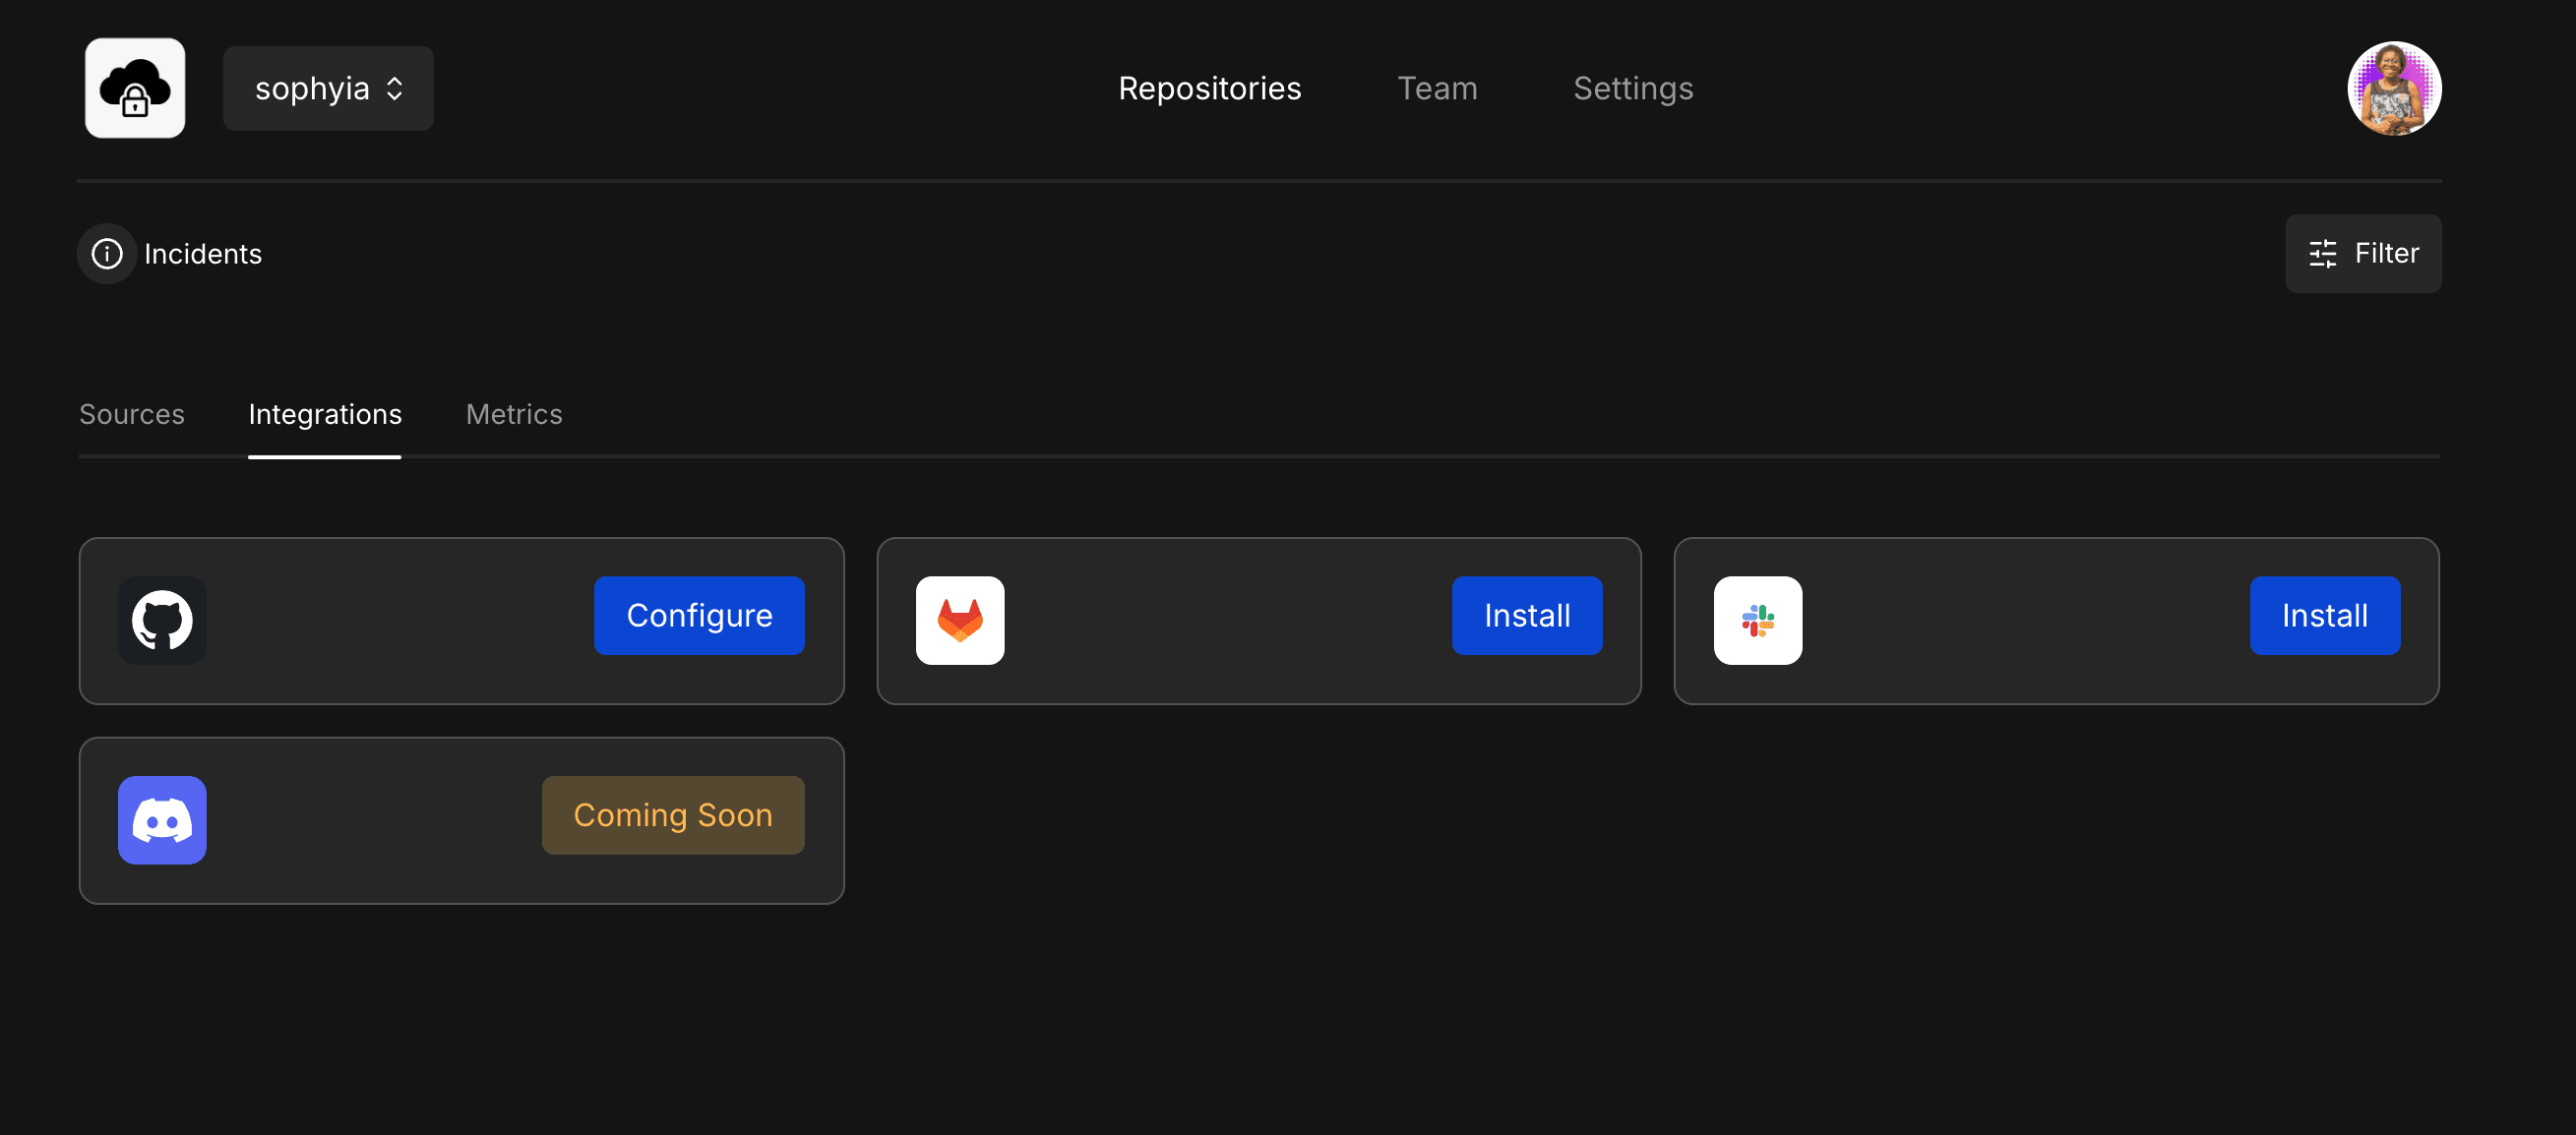Image resolution: width=2576 pixels, height=1135 pixels.
Task: Click the GitLab integration icon
Action: 961,621
